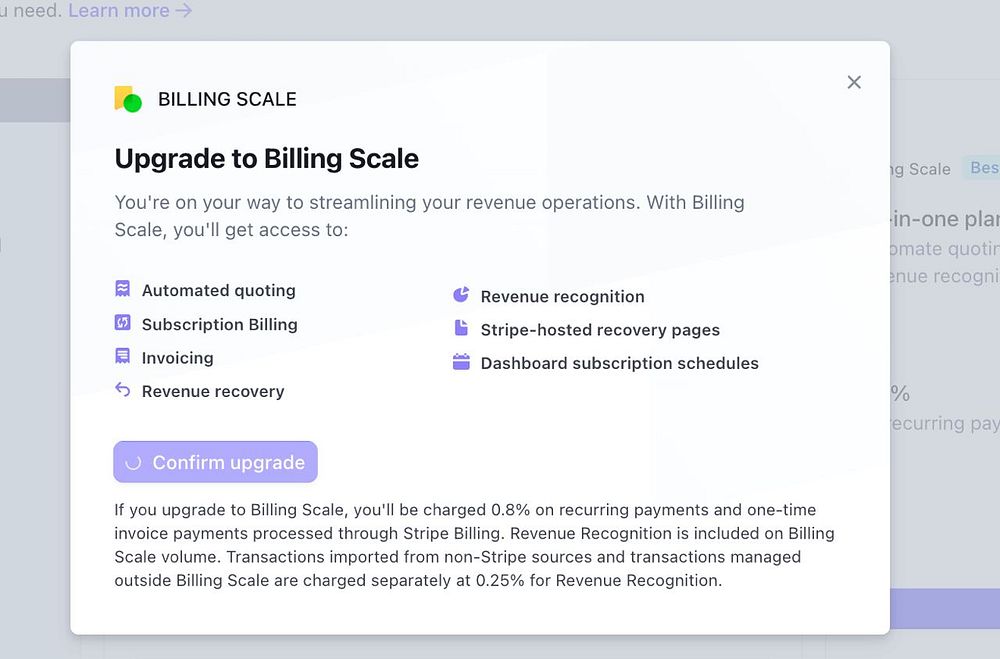Image resolution: width=1000 pixels, height=659 pixels.
Task: Click the Dashboard subscription schedules text
Action: click(x=619, y=363)
